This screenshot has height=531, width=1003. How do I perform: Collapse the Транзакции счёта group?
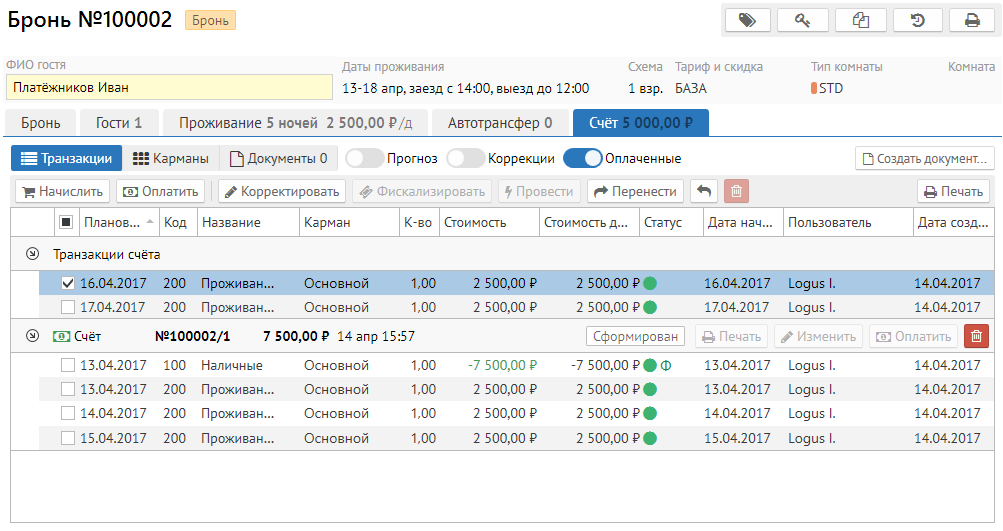[32, 255]
